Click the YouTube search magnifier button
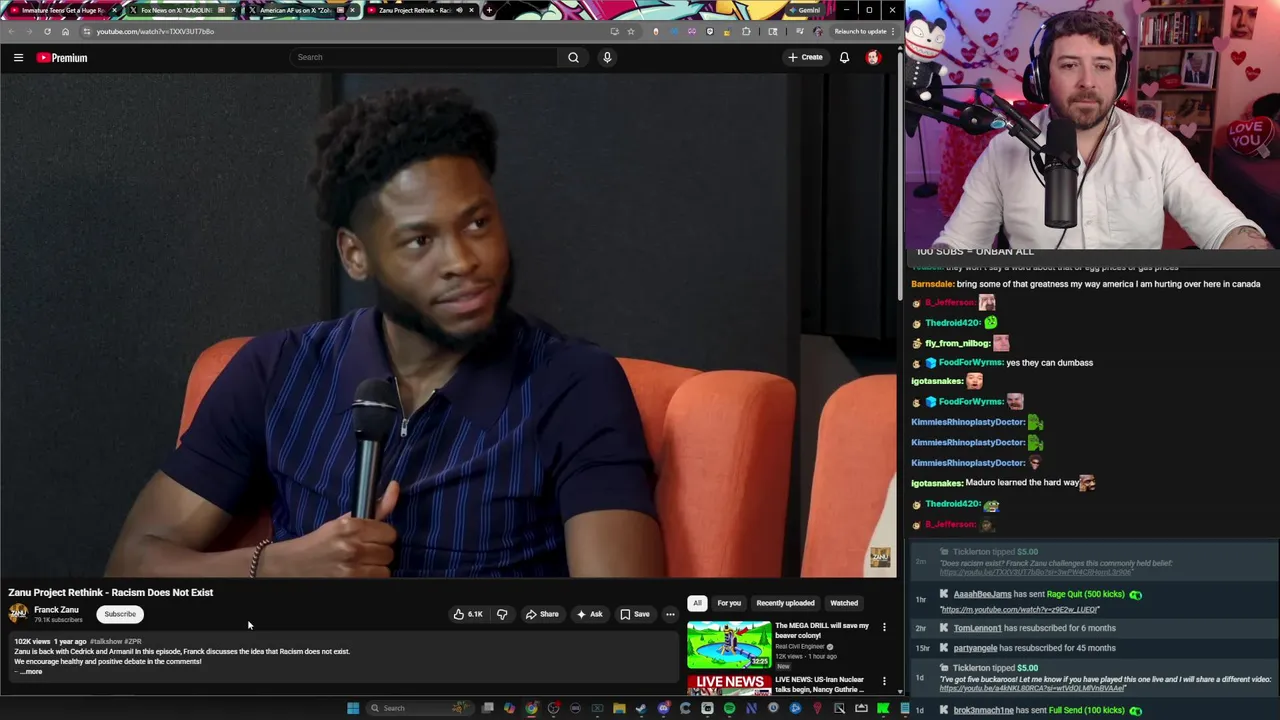 (x=573, y=57)
